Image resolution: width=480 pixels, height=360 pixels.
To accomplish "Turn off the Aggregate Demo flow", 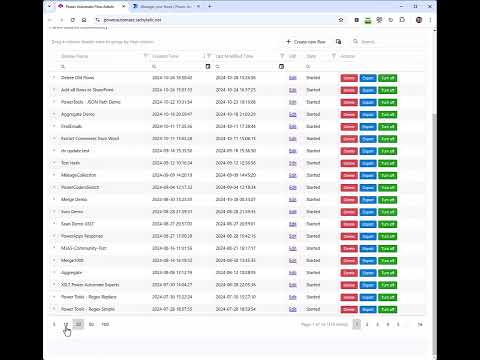I will 388,115.
